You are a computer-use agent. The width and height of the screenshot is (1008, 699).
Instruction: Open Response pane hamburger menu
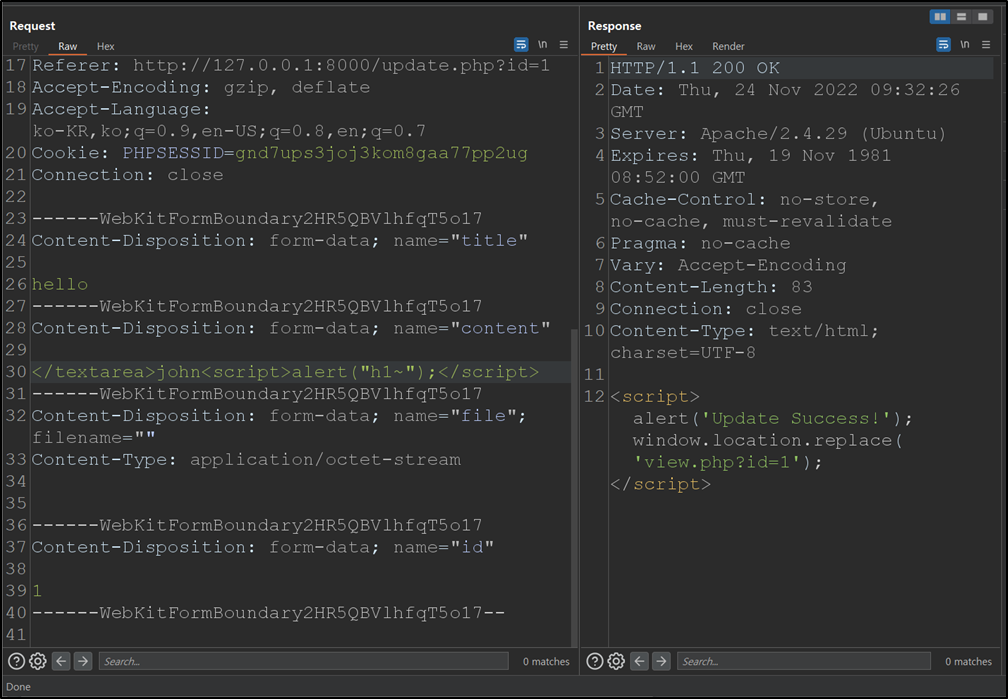(986, 44)
